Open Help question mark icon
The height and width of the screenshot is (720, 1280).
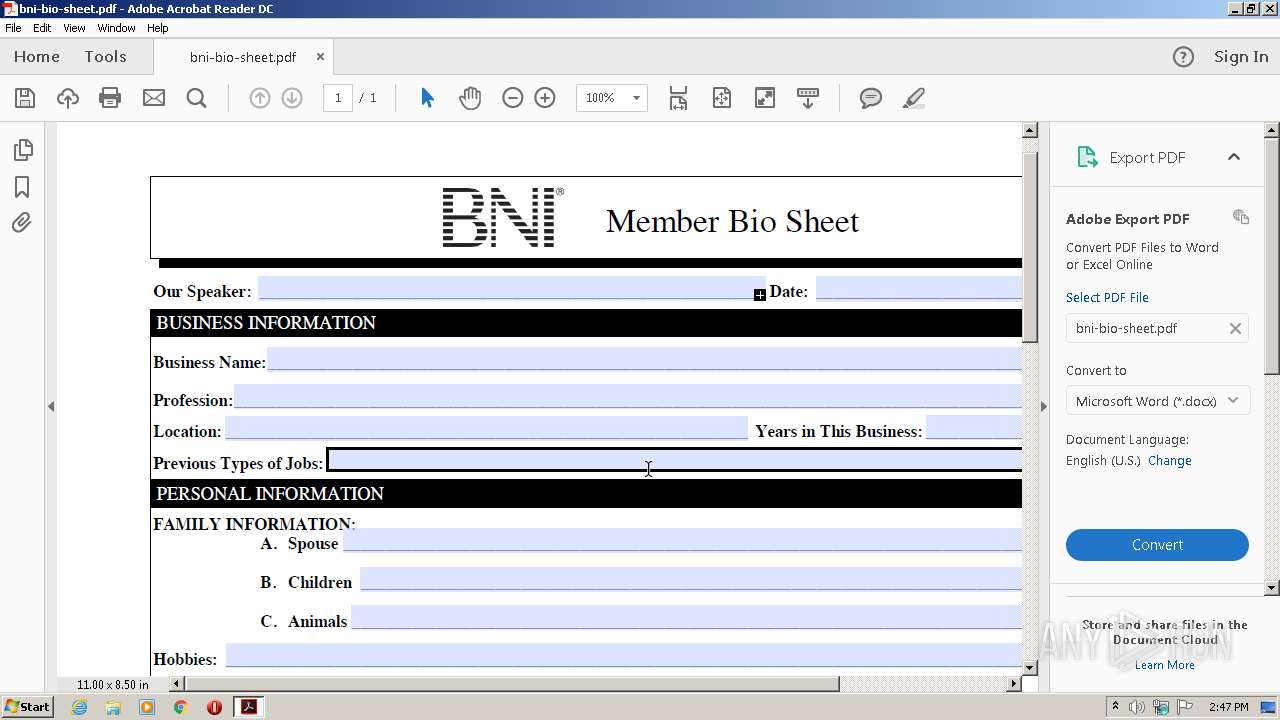(1183, 57)
